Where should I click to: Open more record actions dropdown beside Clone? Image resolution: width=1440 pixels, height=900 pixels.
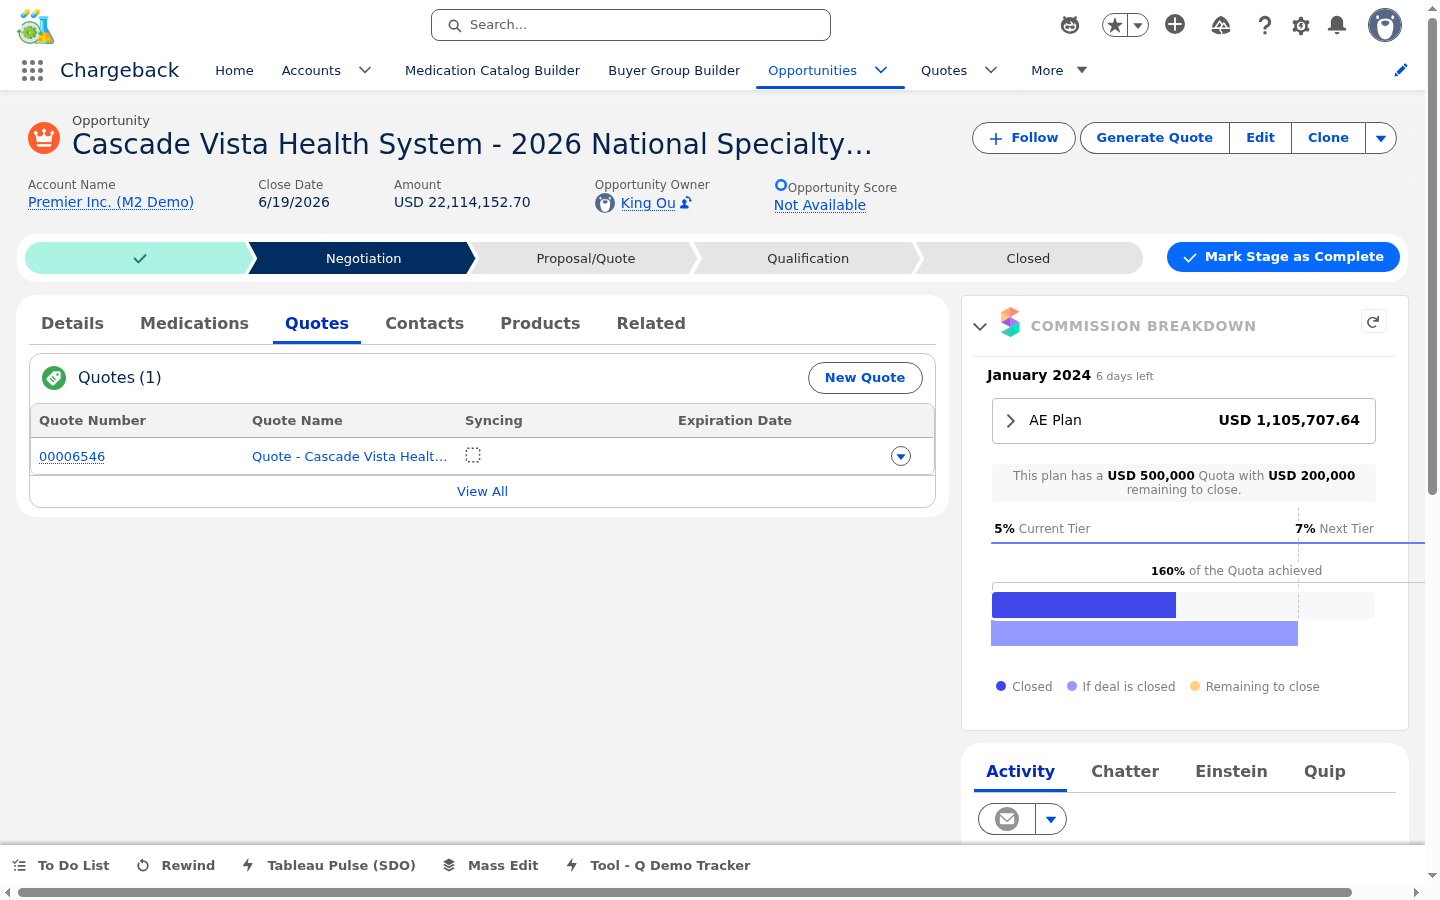pyautogui.click(x=1381, y=138)
